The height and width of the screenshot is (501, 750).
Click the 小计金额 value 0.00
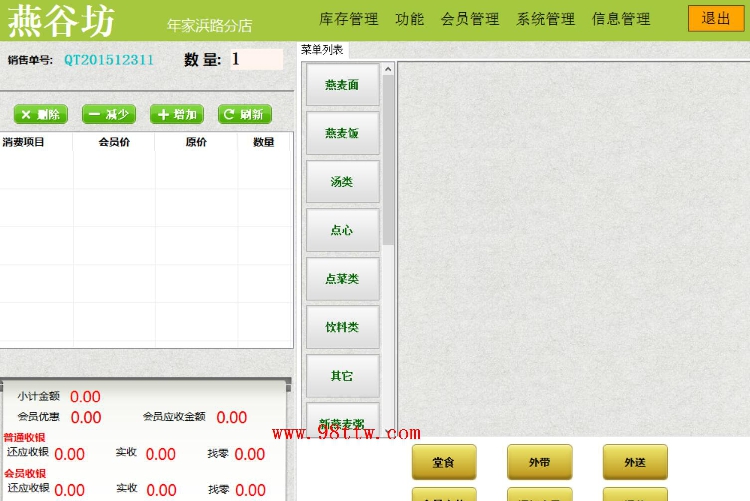(x=85, y=397)
